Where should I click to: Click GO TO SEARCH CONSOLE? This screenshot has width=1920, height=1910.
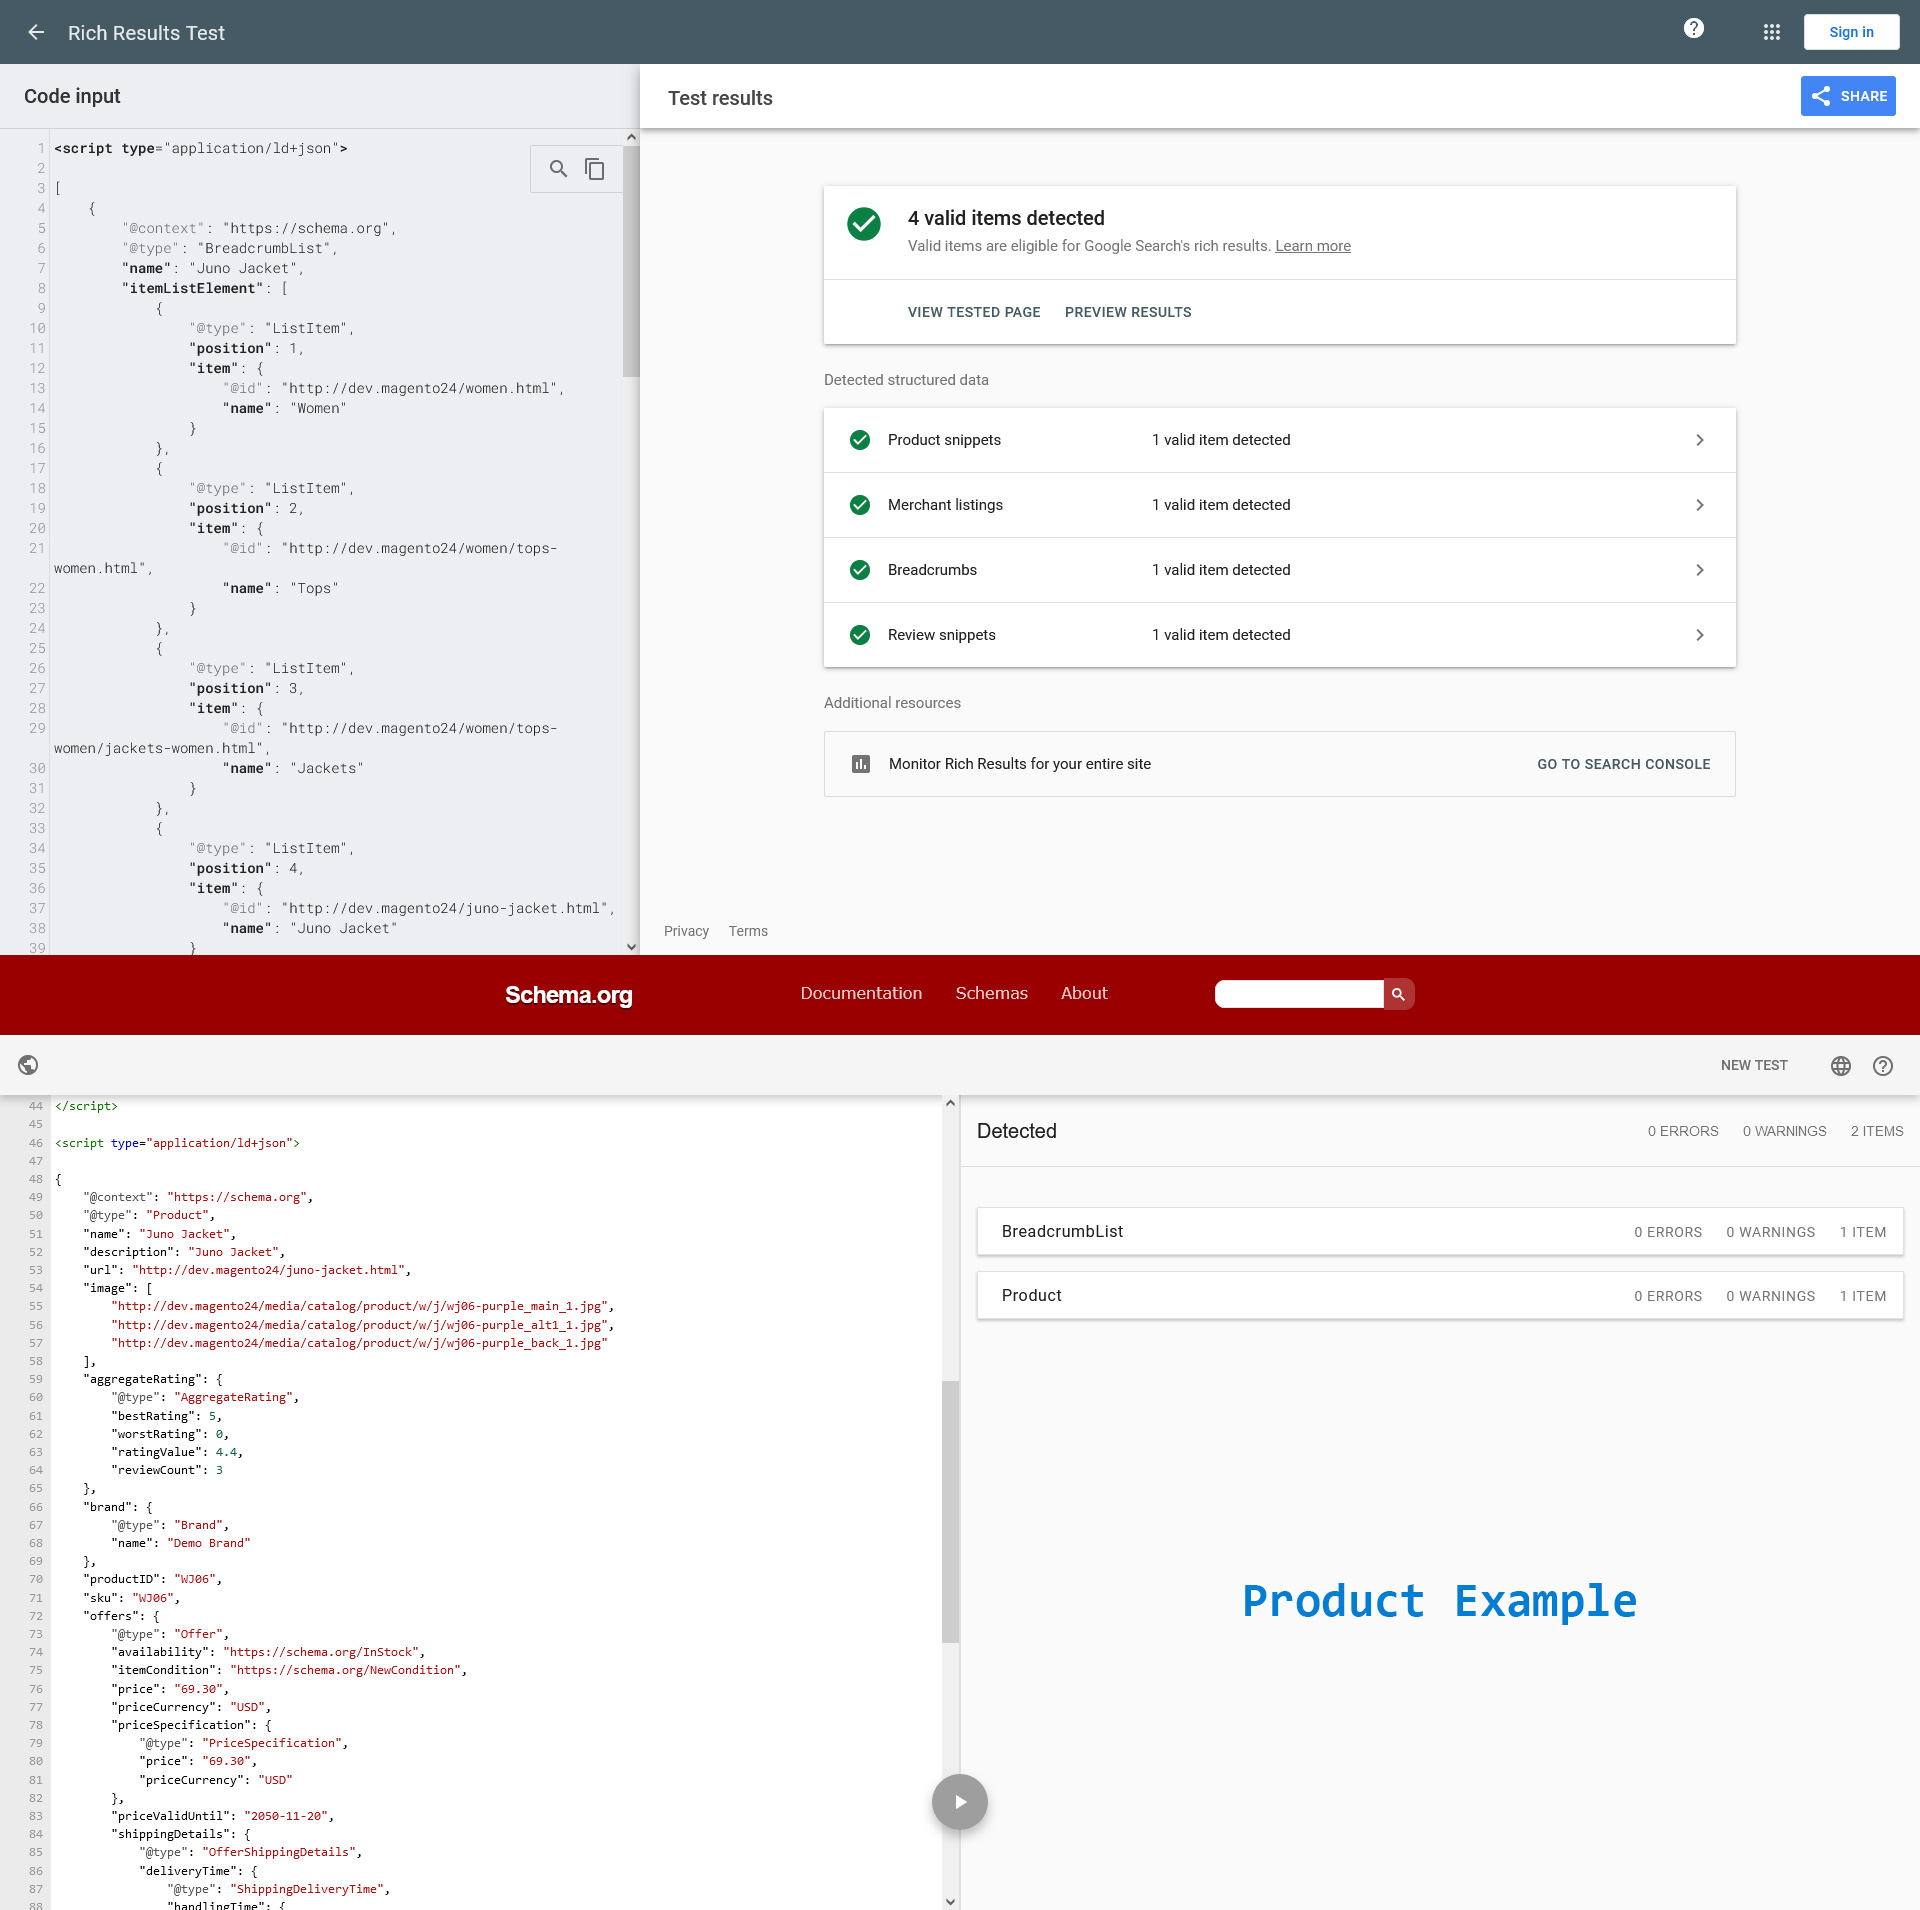coord(1623,764)
